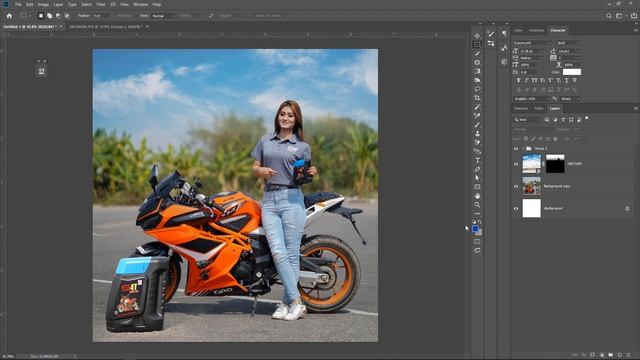
Task: Choose Intersect with Selection mode icon
Action: [67, 16]
